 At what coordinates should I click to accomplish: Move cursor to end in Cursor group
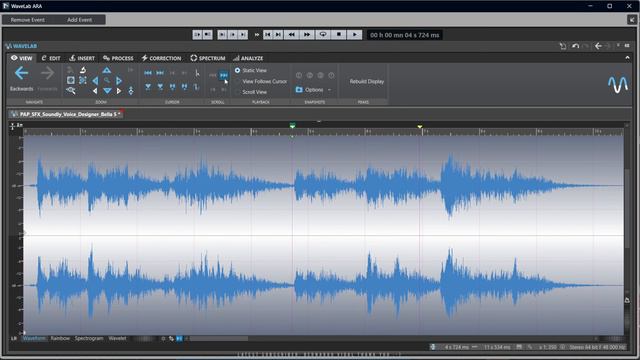(160, 73)
